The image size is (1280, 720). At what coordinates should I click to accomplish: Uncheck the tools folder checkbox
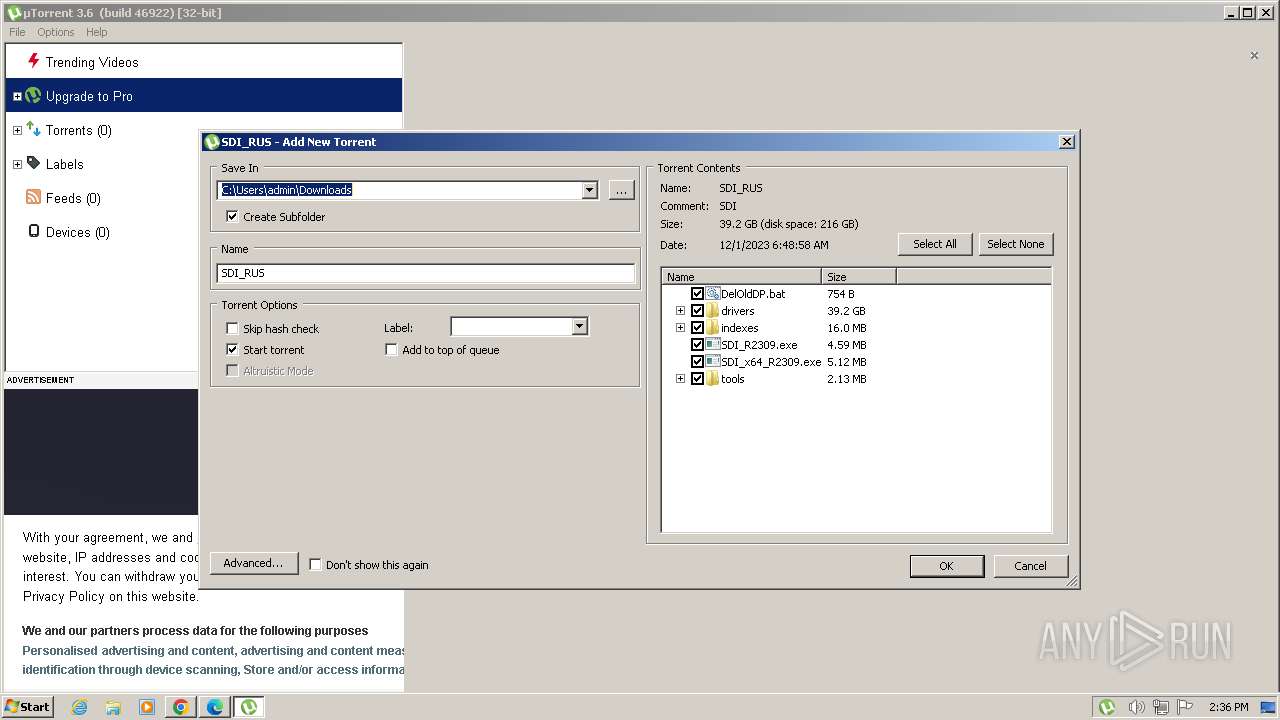coord(697,379)
